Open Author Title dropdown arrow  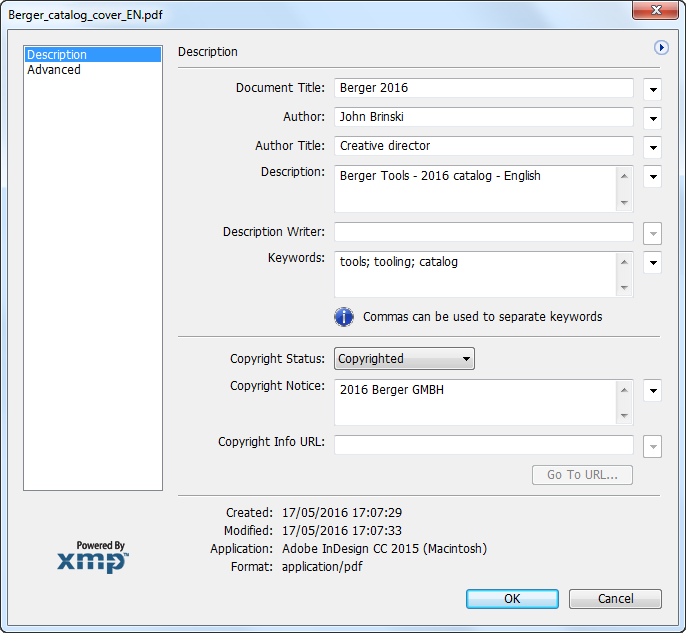pos(652,147)
